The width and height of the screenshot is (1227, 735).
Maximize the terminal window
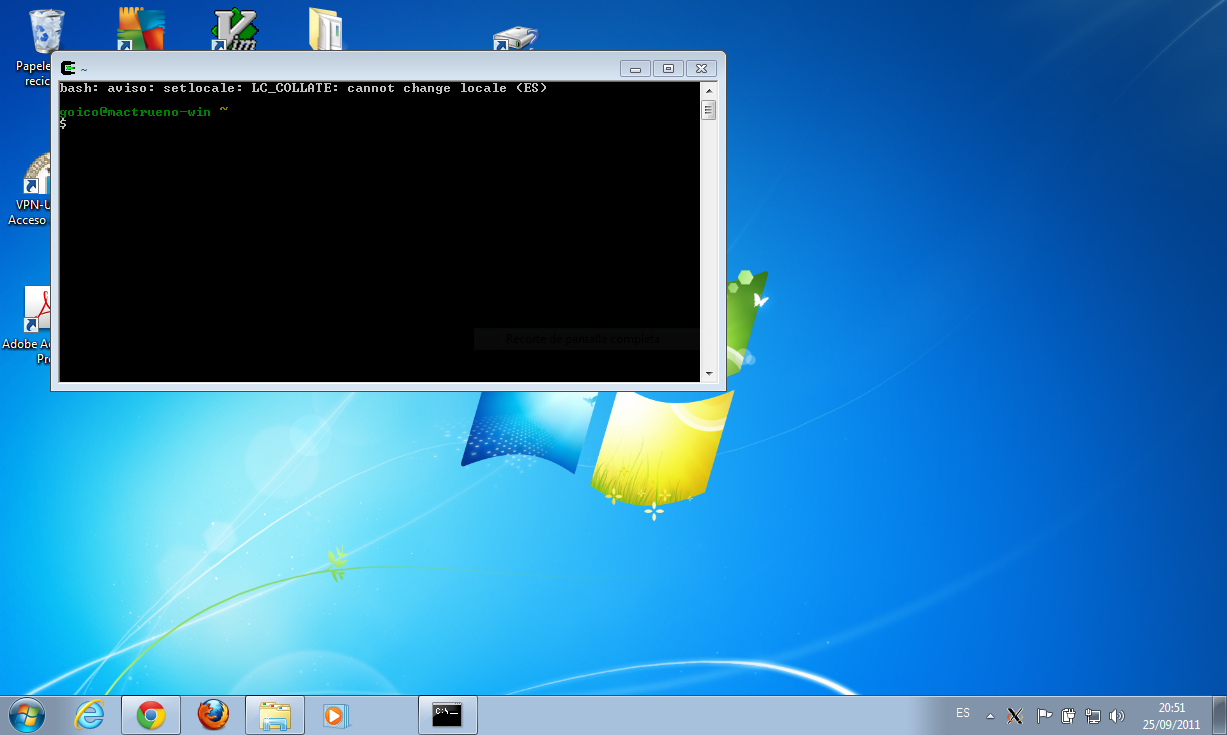tap(668, 69)
